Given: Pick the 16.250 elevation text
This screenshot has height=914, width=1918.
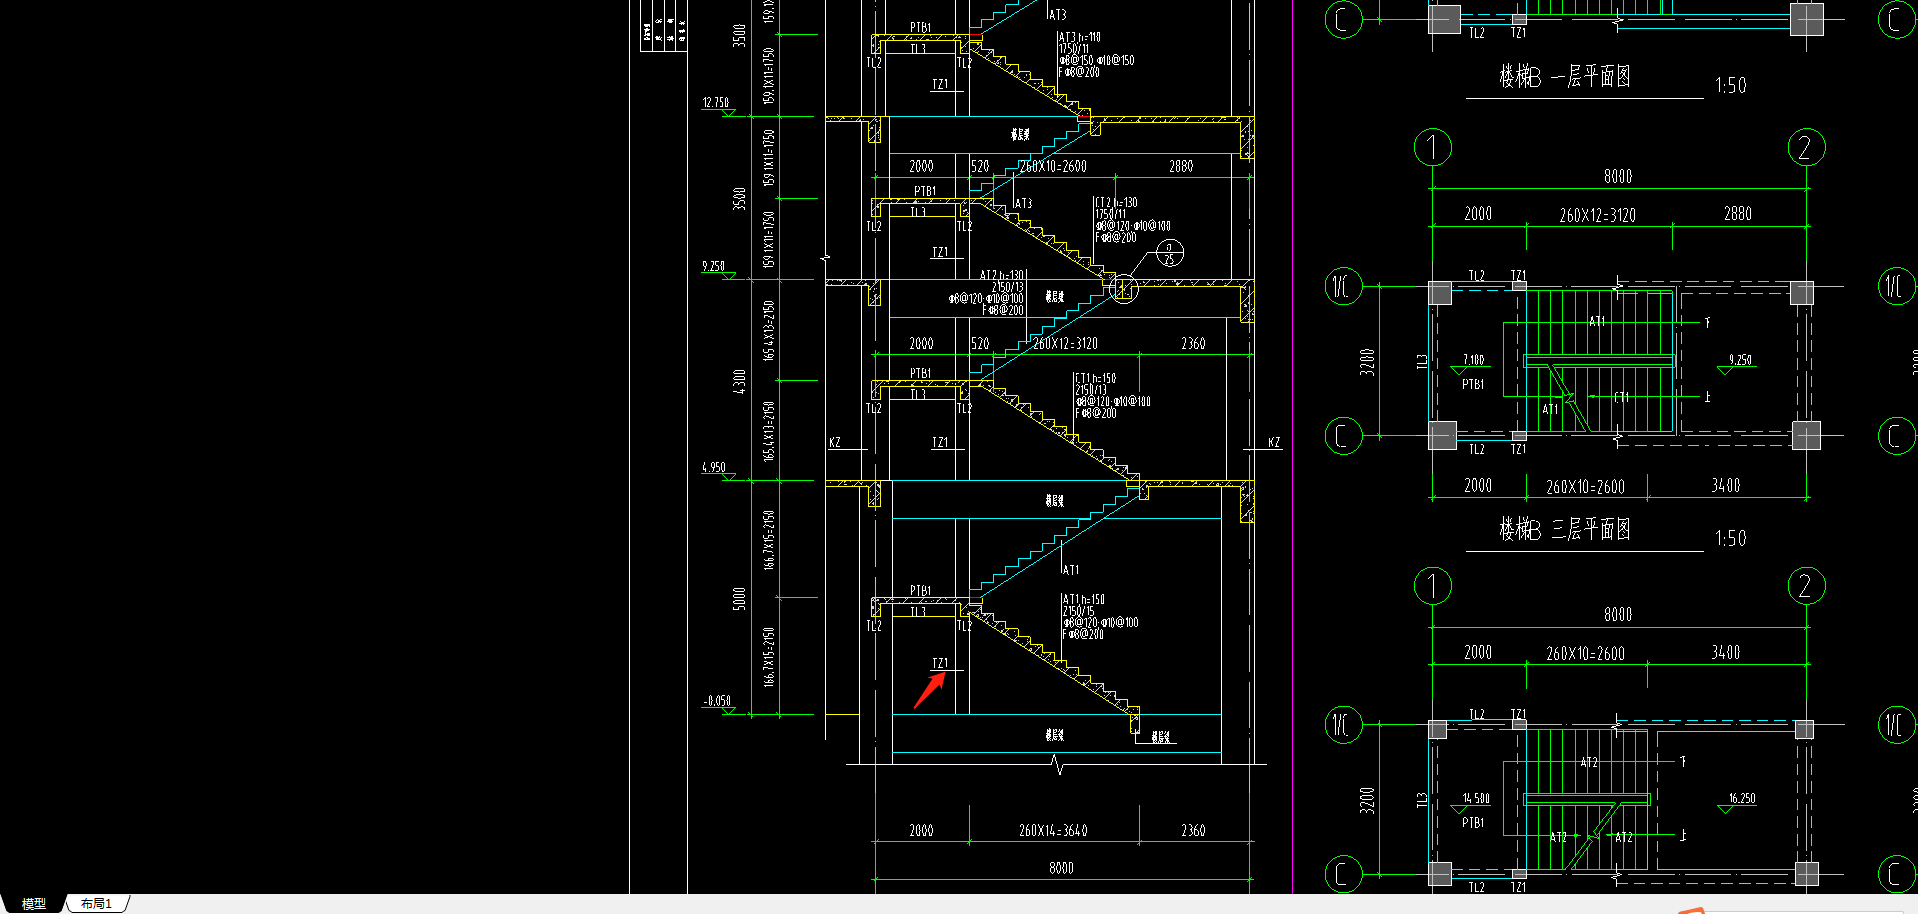Looking at the screenshot, I should [x=1742, y=799].
